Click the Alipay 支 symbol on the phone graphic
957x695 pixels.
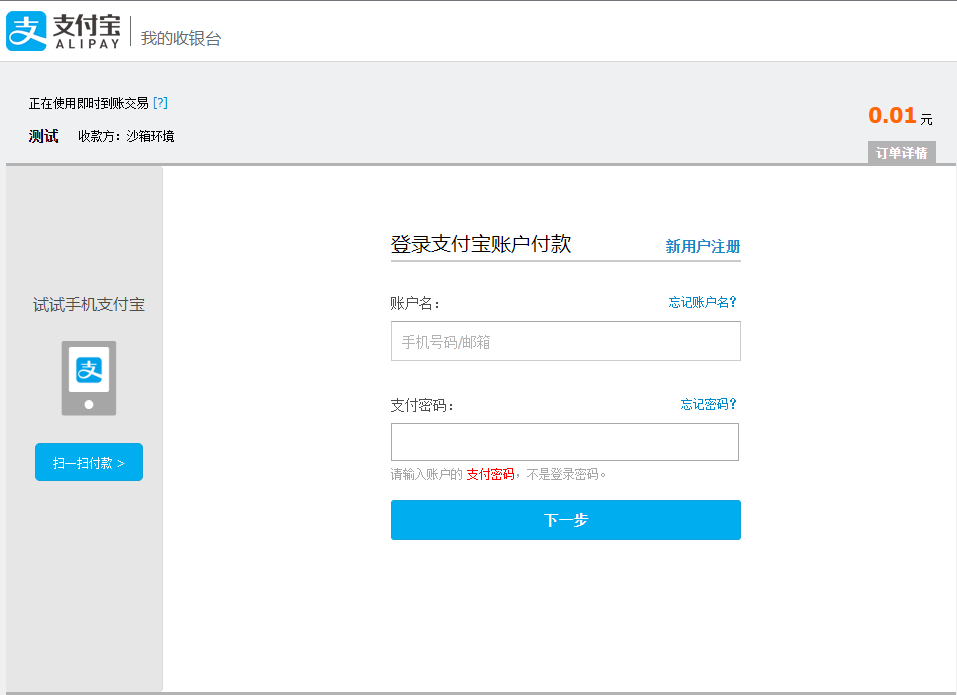click(x=89, y=368)
